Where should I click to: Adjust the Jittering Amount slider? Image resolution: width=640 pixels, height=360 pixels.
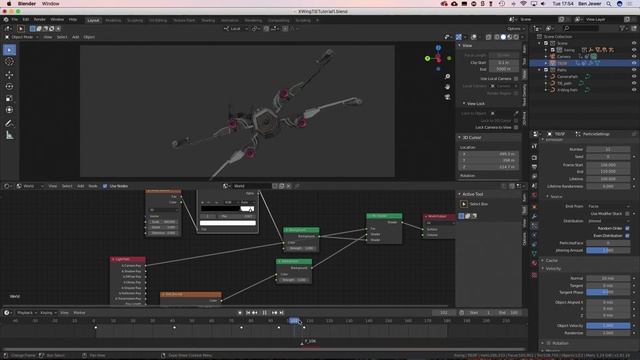click(608, 250)
